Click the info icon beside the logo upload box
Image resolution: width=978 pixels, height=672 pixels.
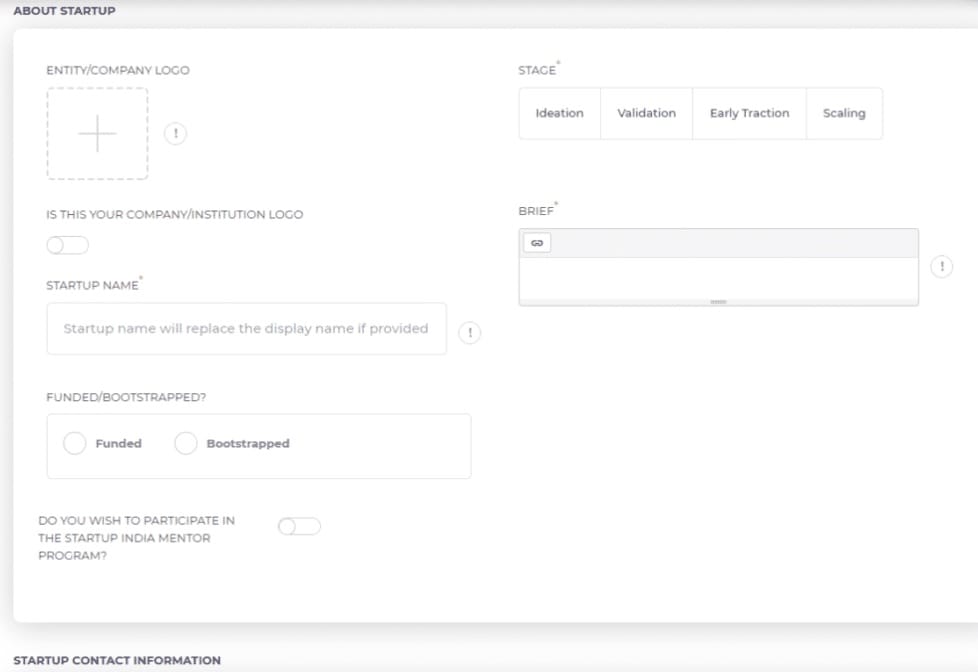click(x=175, y=134)
